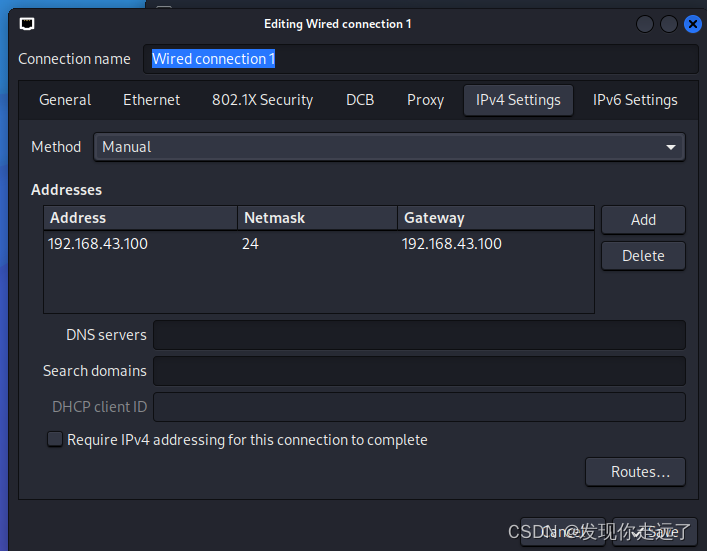Screen dimensions: 707x551
Task: Click the Add address button
Action: [643, 220]
